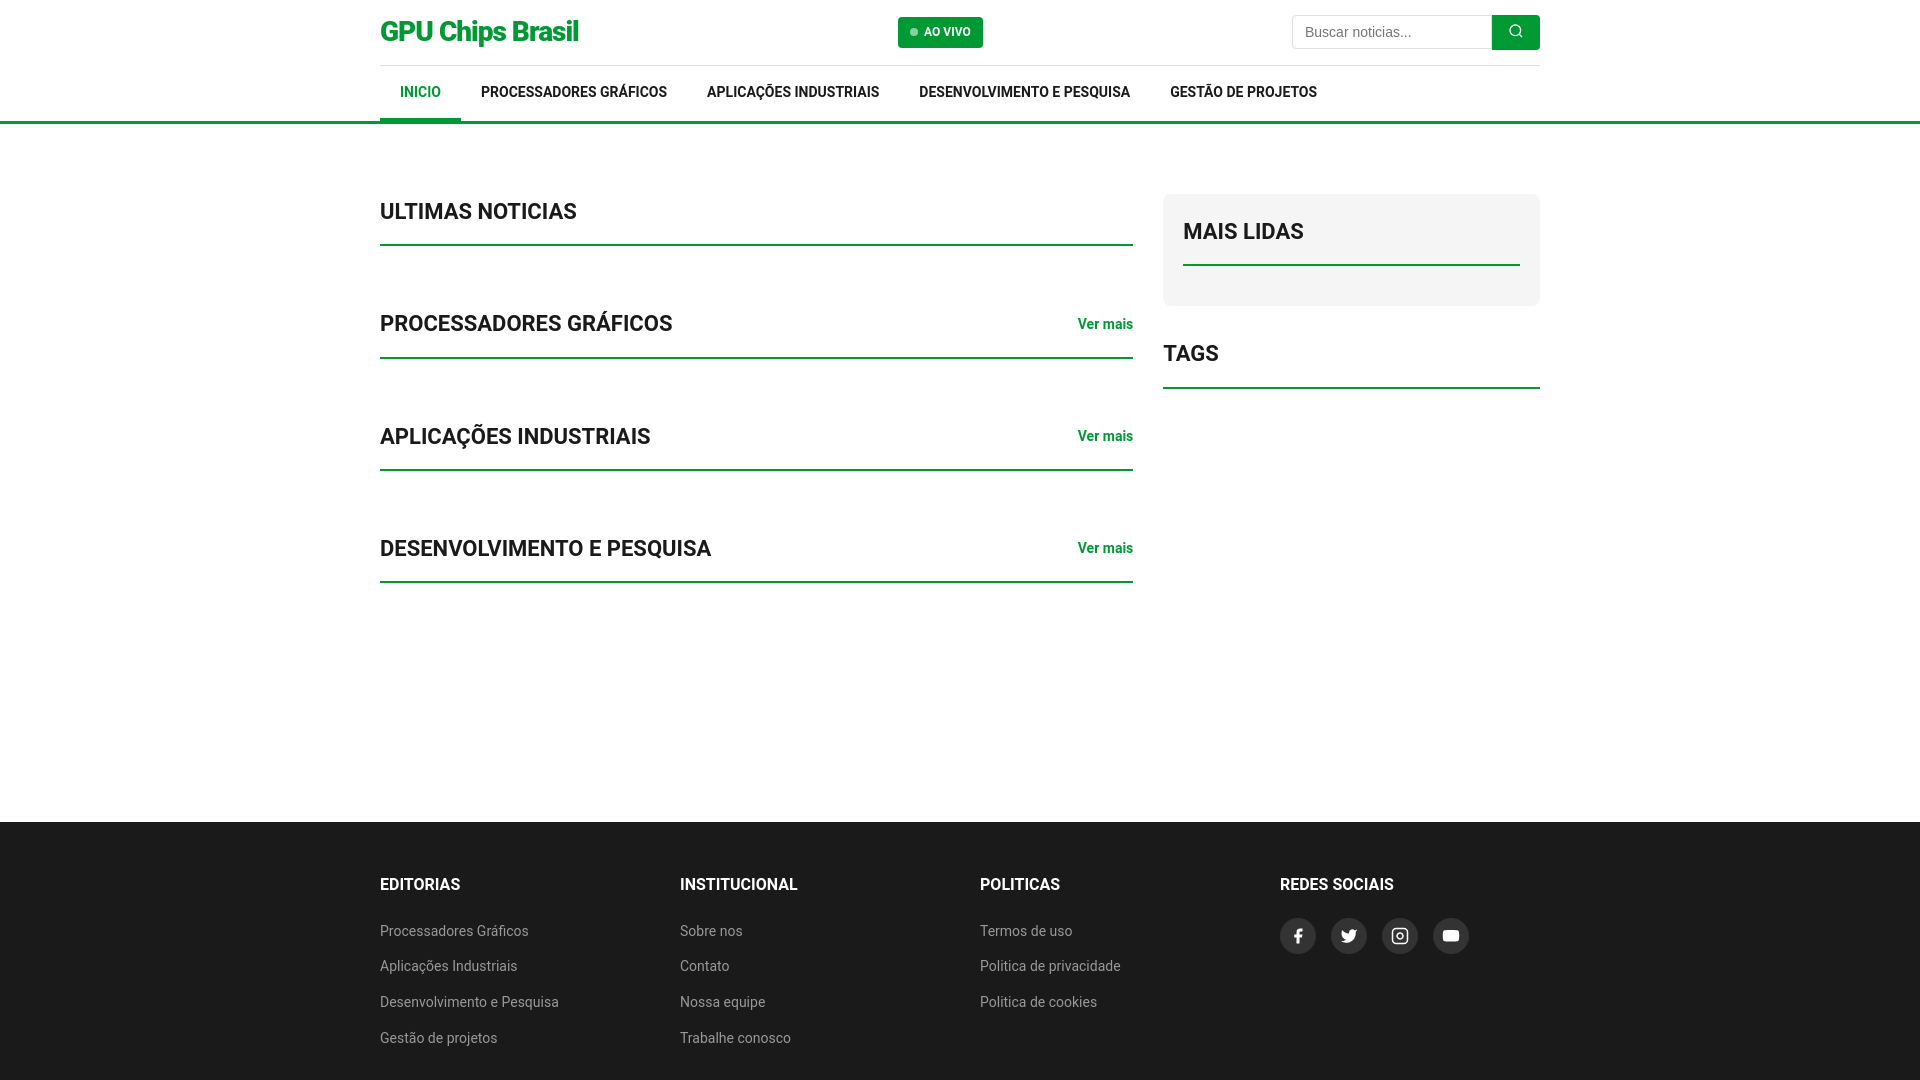Open footer link Desenvolvimento e Pesquisa

[x=469, y=1002]
